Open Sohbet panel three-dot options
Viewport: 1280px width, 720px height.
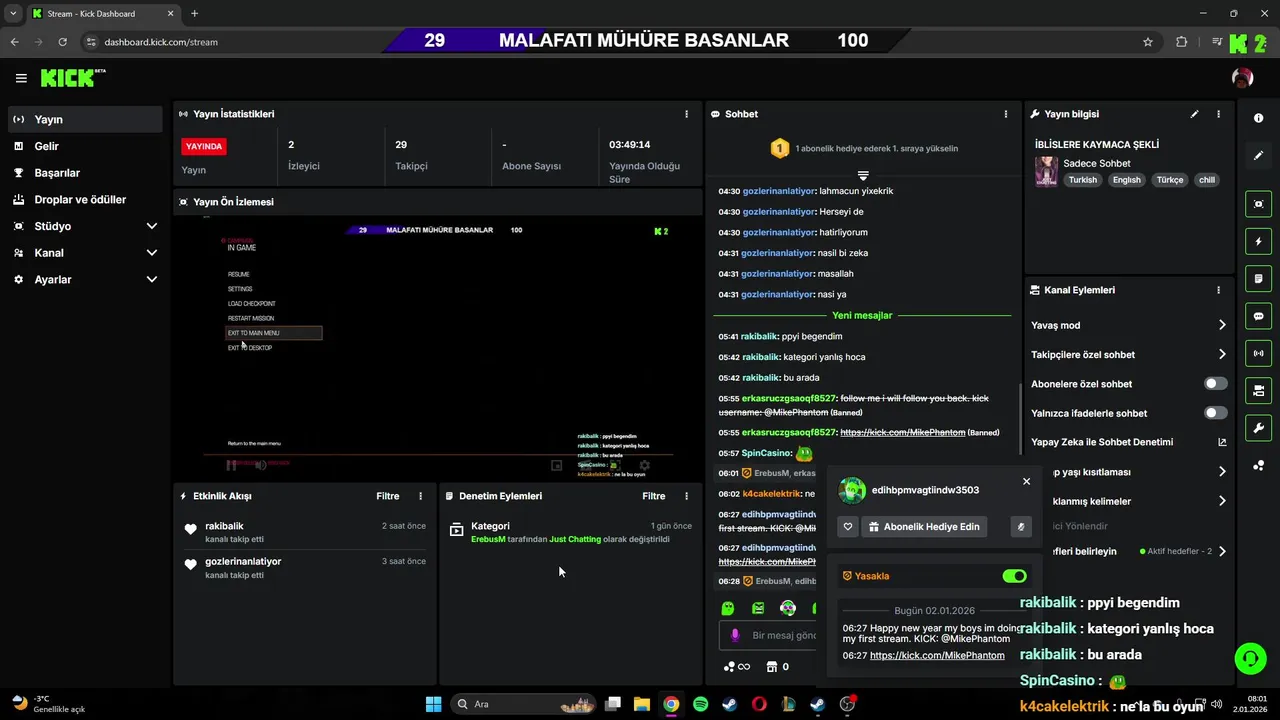(1006, 114)
